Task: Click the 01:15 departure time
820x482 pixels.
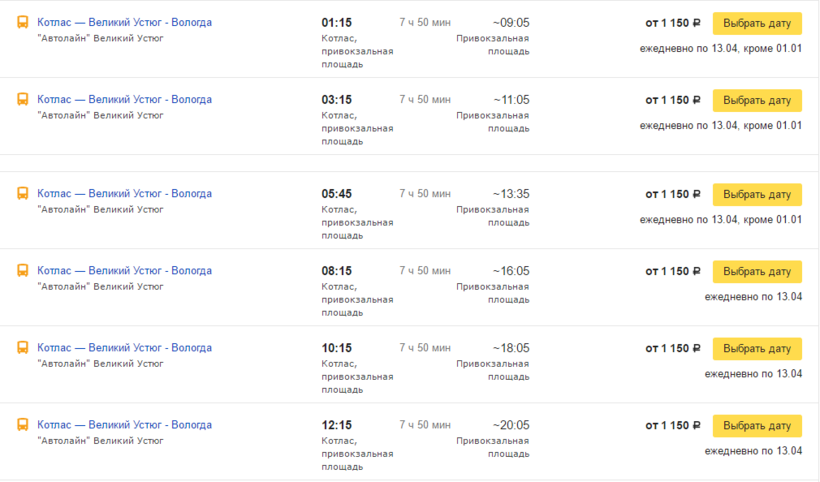Action: point(336,23)
